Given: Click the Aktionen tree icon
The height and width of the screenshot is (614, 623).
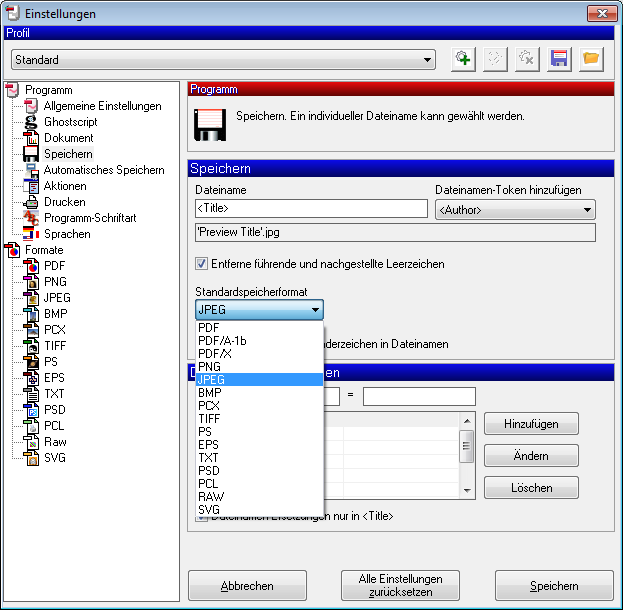Looking at the screenshot, I should 31,186.
